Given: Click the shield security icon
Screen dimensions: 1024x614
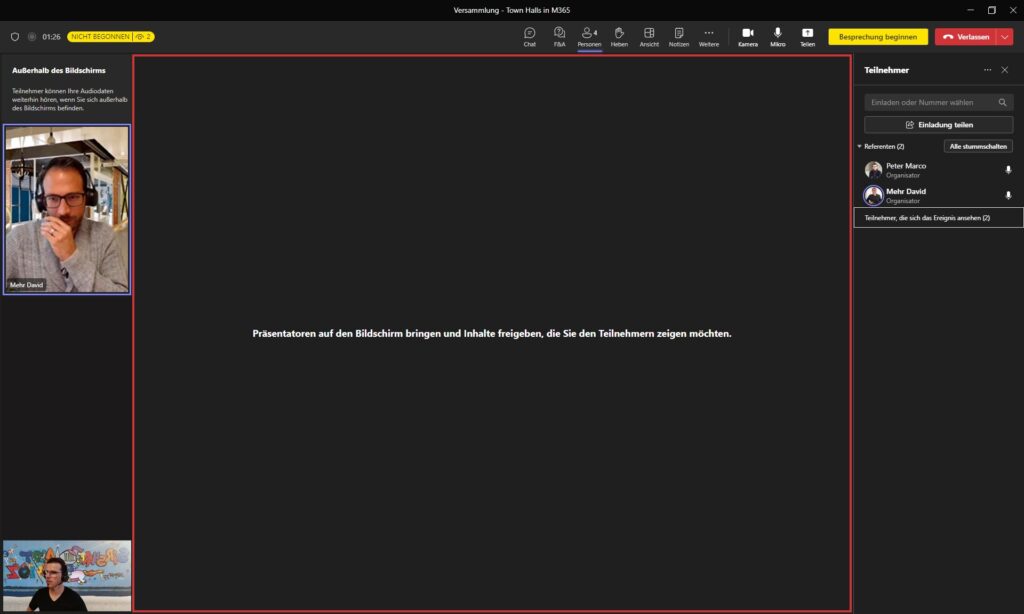Looking at the screenshot, I should coord(15,37).
